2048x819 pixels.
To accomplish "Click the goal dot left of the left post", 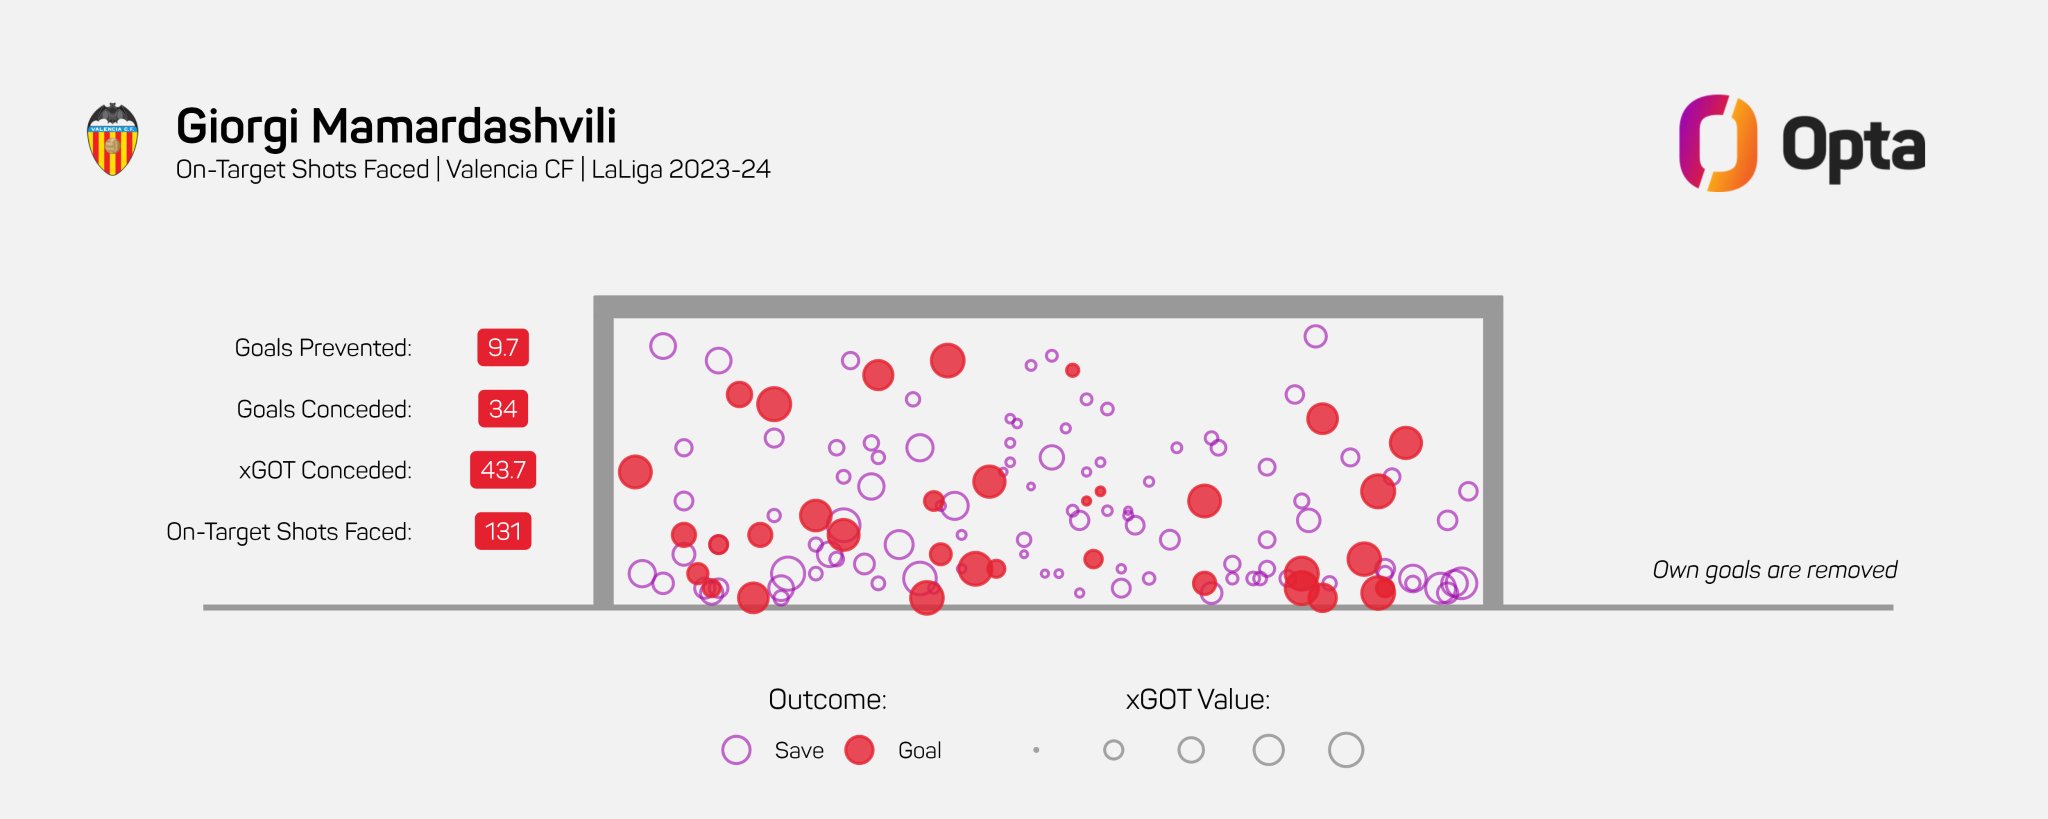I will (635, 472).
